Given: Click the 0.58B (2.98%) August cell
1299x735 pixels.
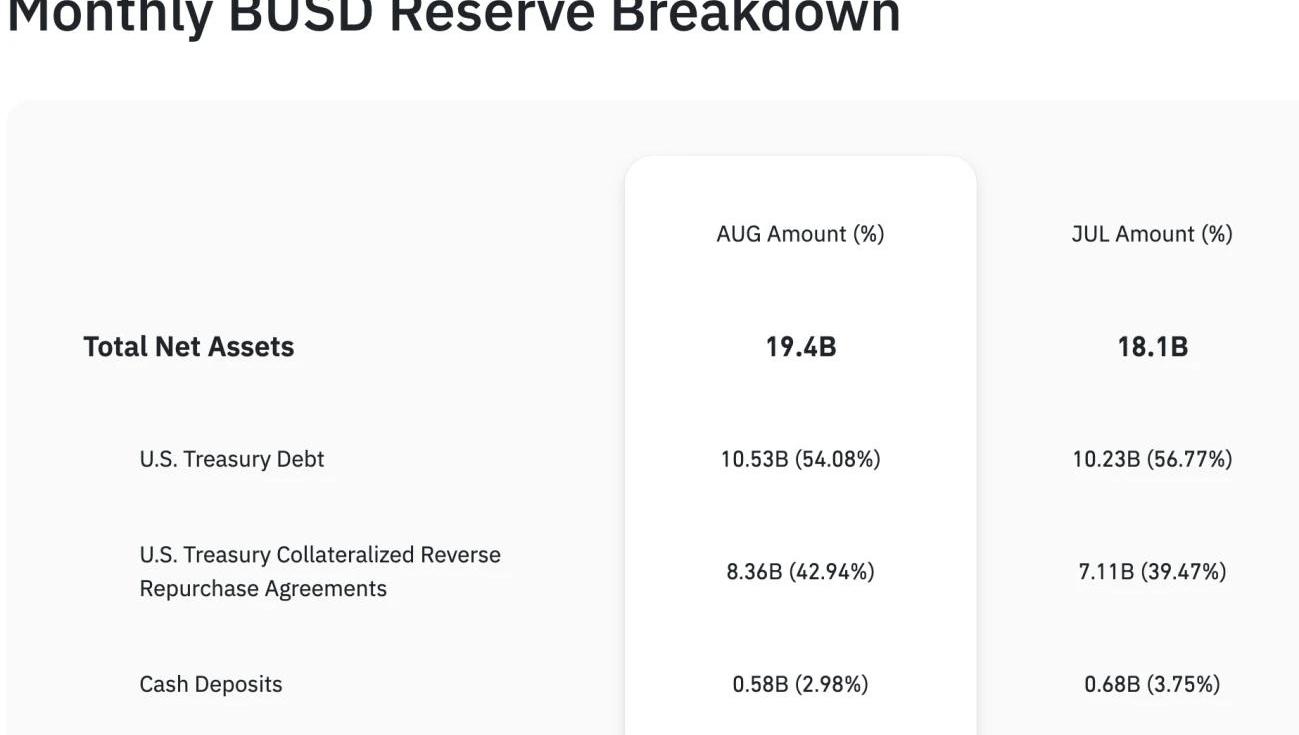Looking at the screenshot, I should [800, 685].
